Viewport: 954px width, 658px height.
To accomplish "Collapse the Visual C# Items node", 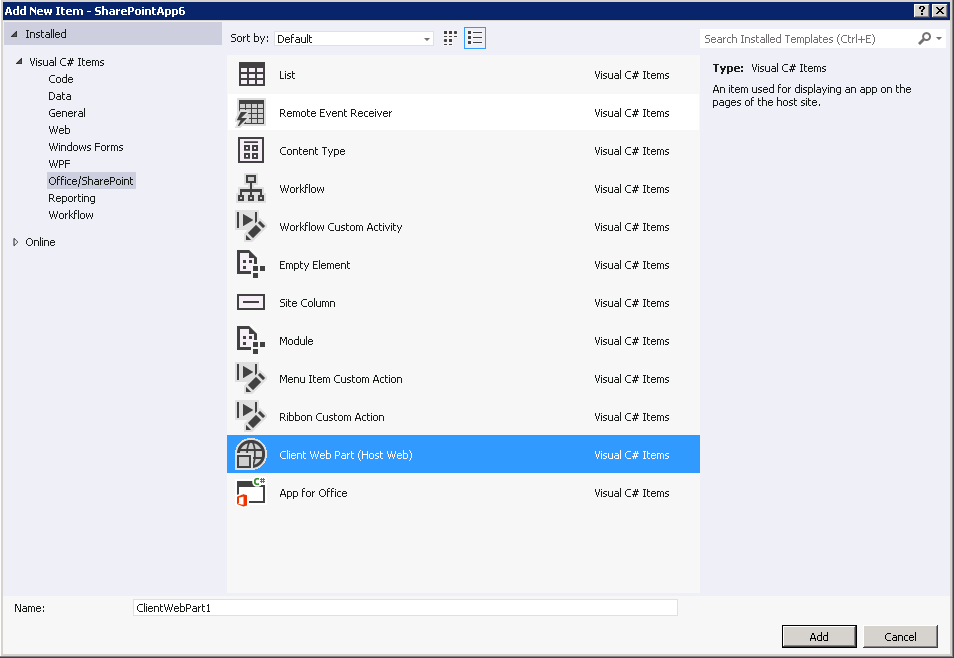I will tap(19, 61).
